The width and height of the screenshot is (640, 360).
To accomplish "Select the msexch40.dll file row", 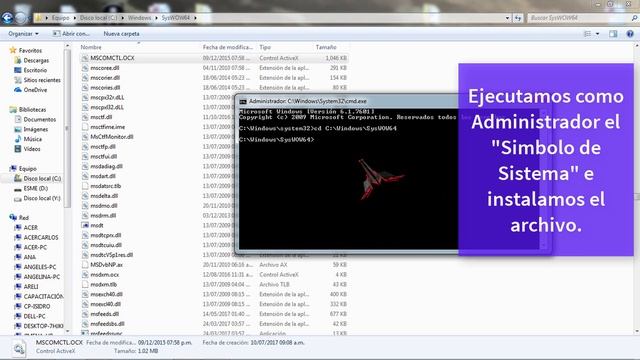I will (x=214, y=294).
